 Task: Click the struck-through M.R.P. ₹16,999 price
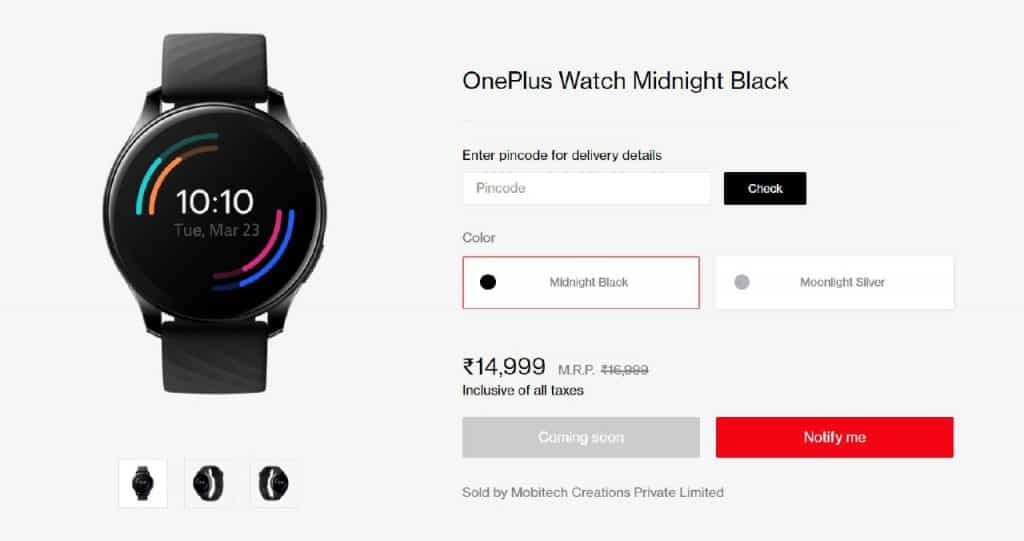(x=603, y=370)
